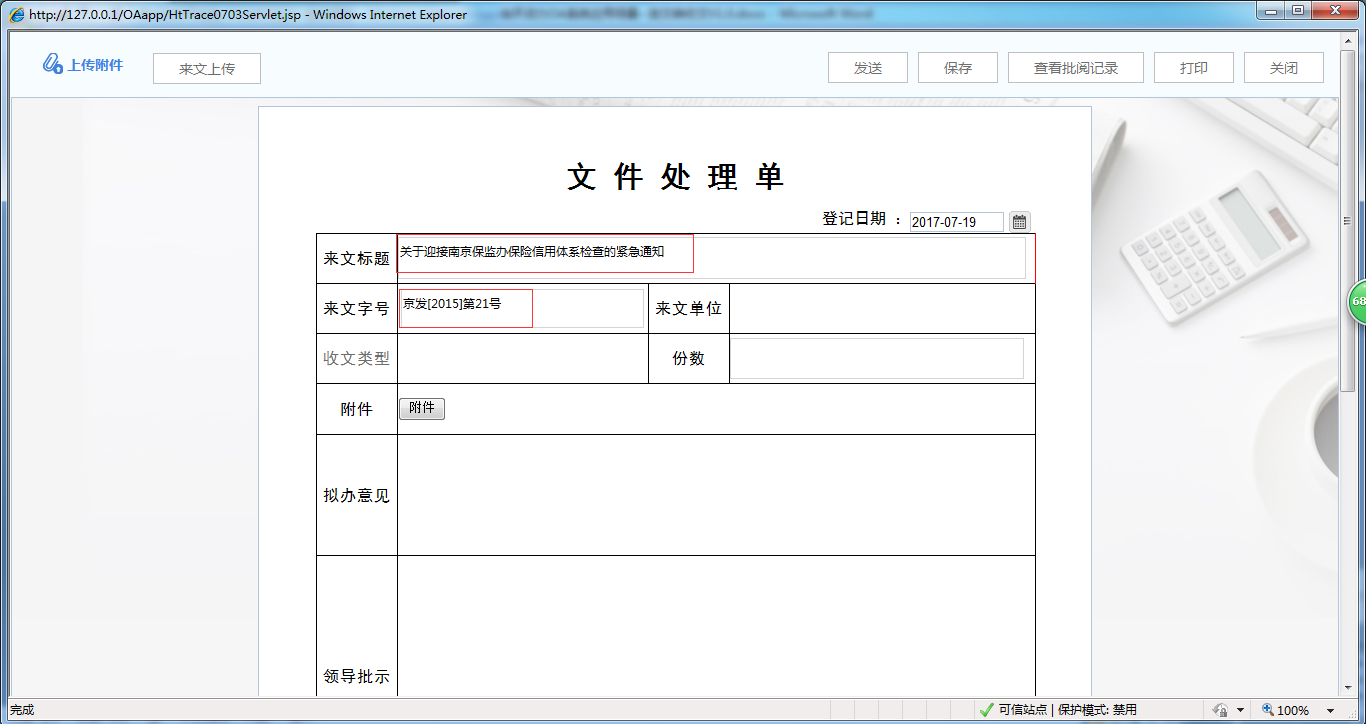Open the calendar icon beside 登记日期
The width and height of the screenshot is (1366, 724).
pos(1019,221)
